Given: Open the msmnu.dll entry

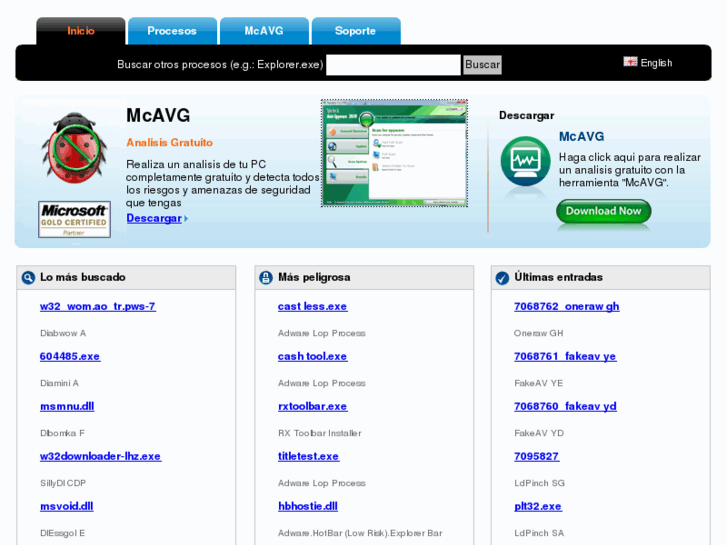Looking at the screenshot, I should click(67, 406).
